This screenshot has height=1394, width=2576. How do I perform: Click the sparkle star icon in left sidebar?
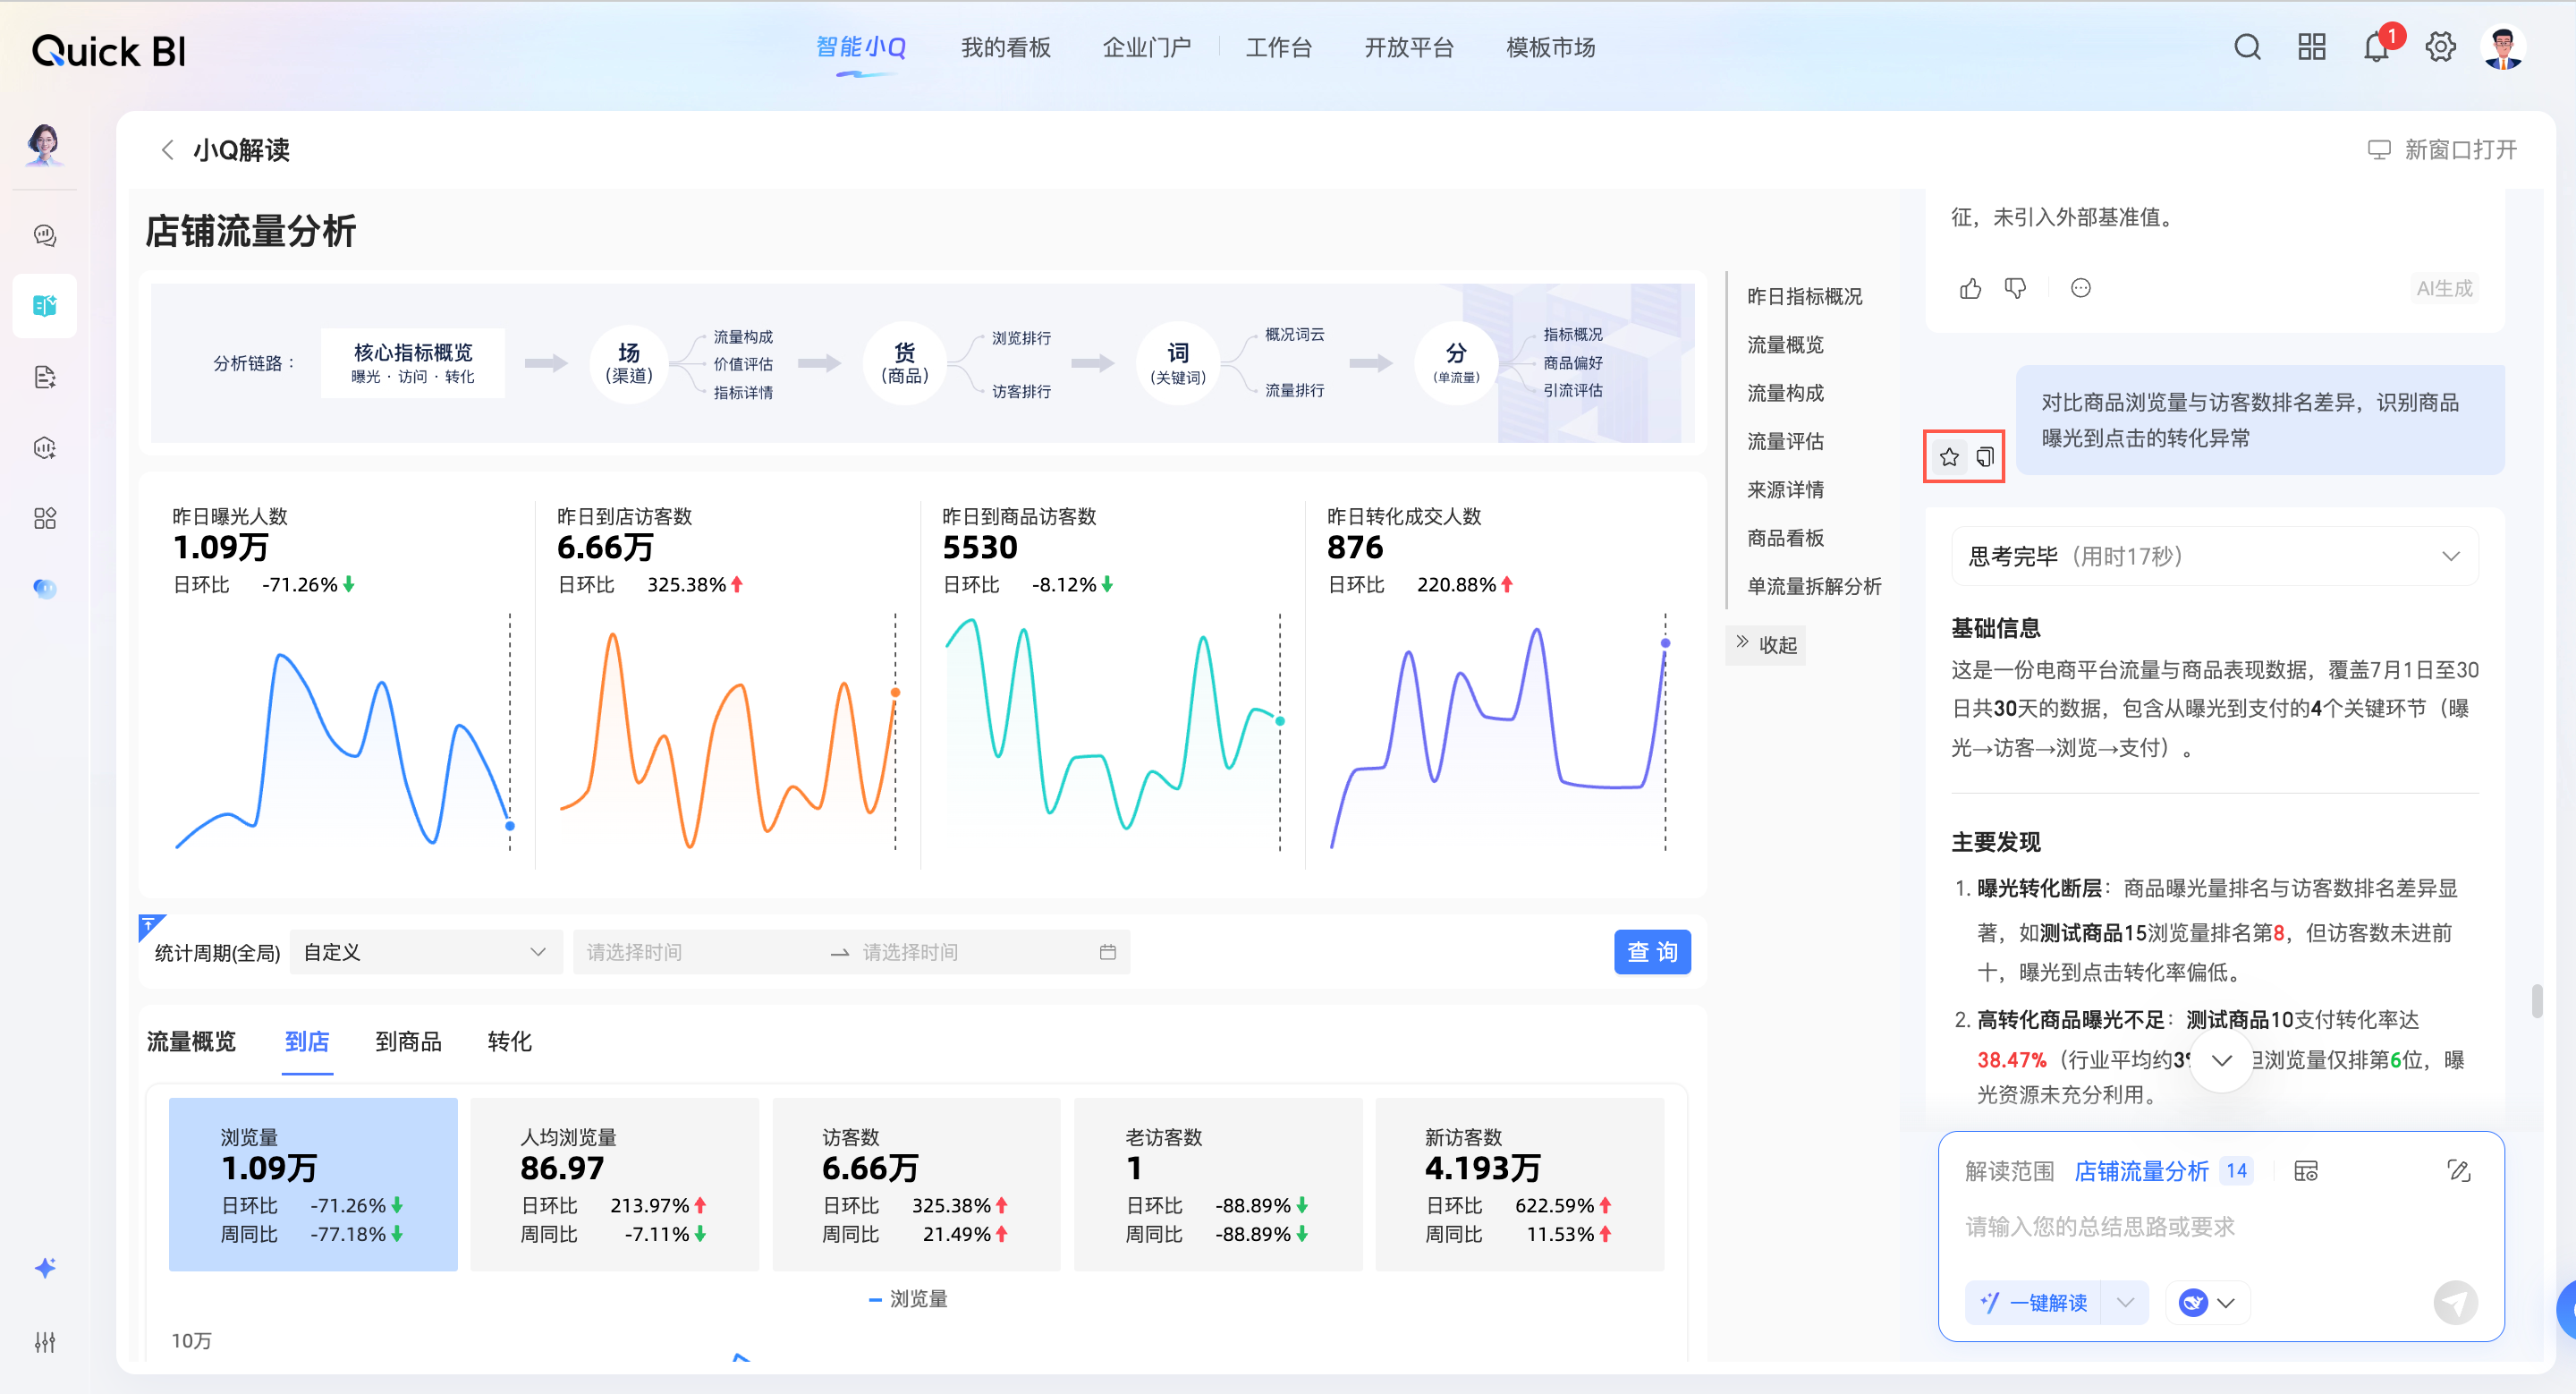click(45, 1268)
